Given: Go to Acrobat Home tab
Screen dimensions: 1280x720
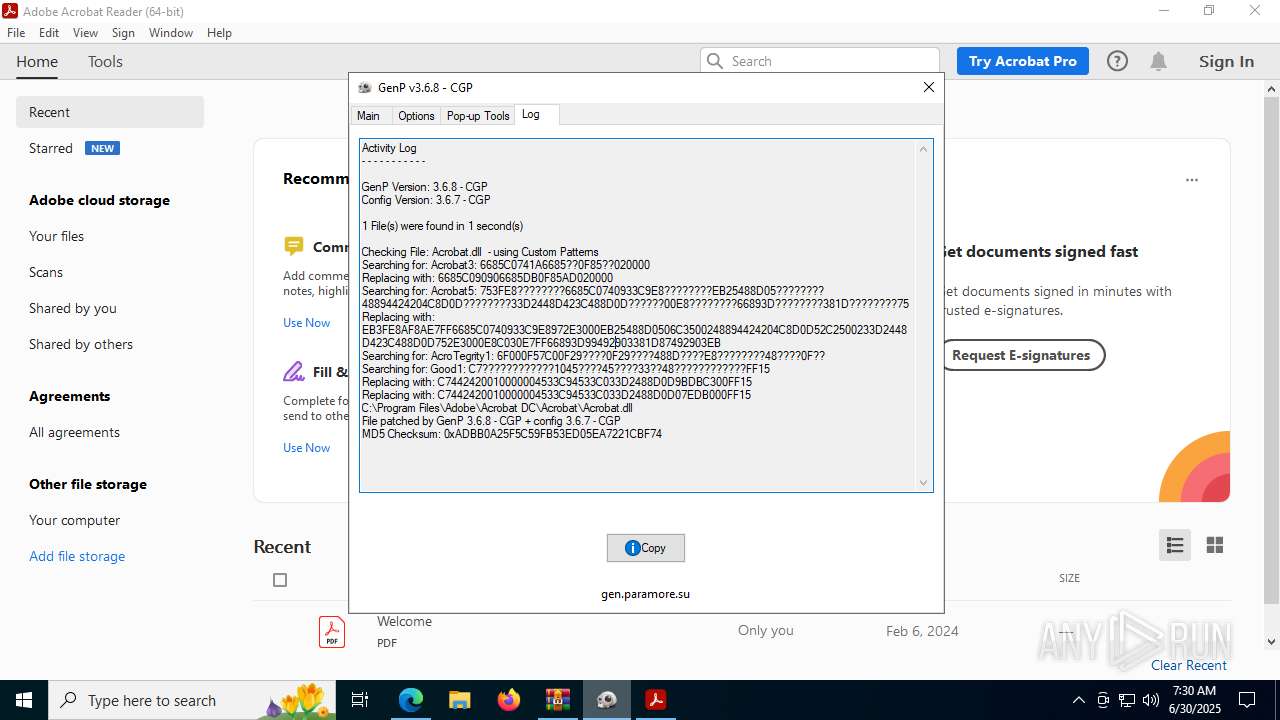Looking at the screenshot, I should click(37, 62).
